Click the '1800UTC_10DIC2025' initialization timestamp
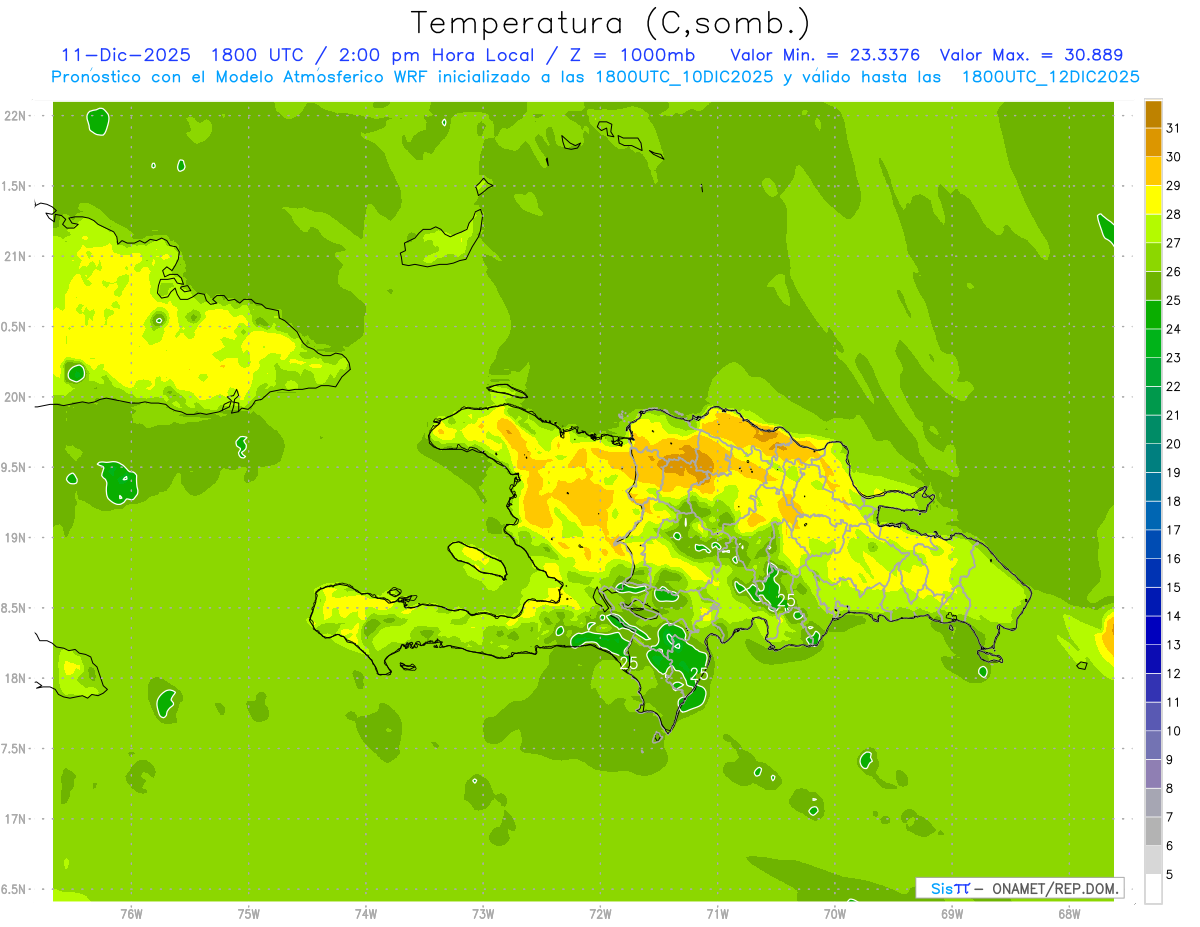Screen dimensions: 1200x927 (683, 77)
